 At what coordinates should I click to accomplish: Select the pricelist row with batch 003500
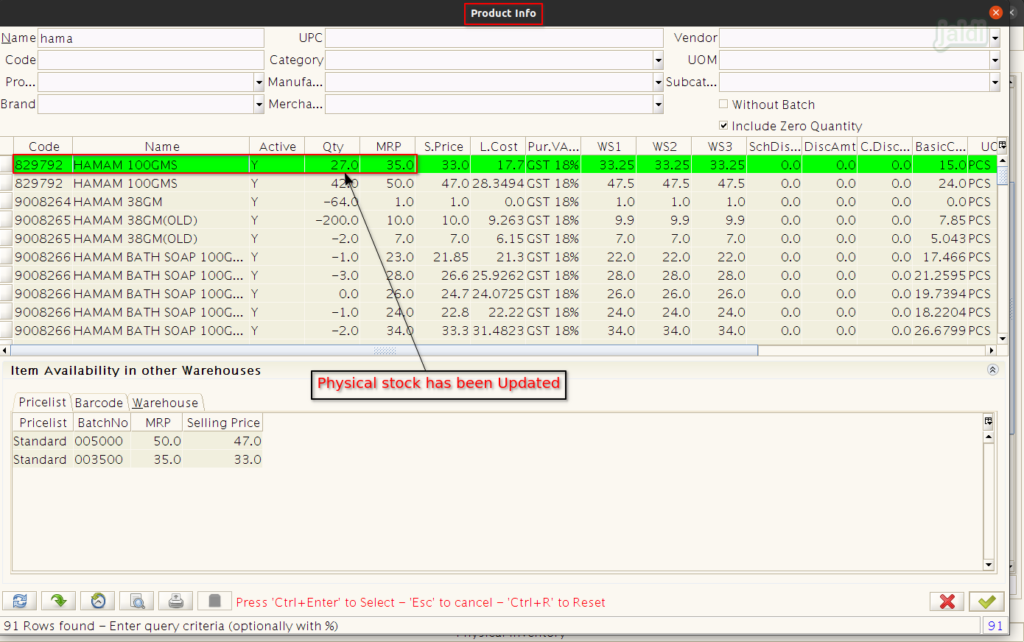pyautogui.click(x=137, y=459)
